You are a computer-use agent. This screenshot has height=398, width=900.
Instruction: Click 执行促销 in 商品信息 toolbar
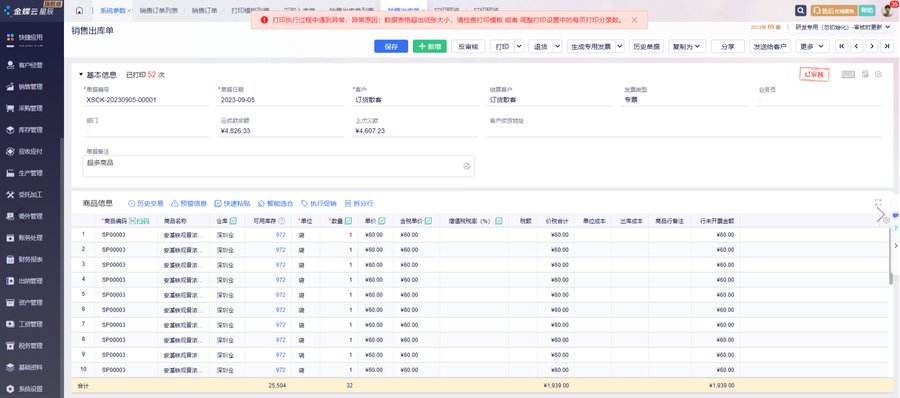click(319, 203)
